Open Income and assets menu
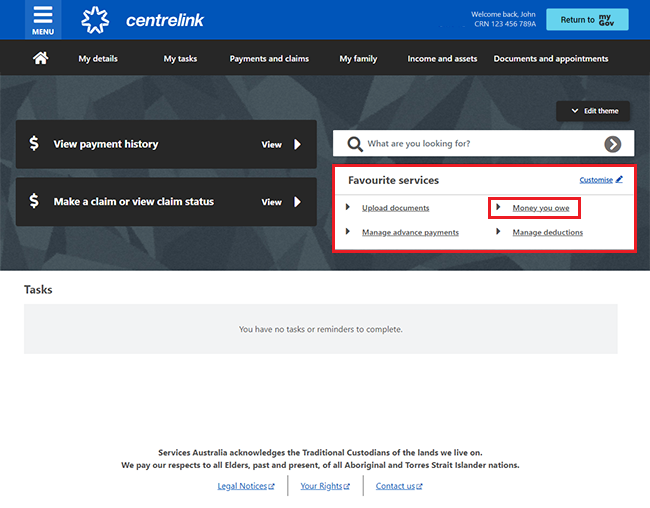The height and width of the screenshot is (508, 650). (x=442, y=59)
